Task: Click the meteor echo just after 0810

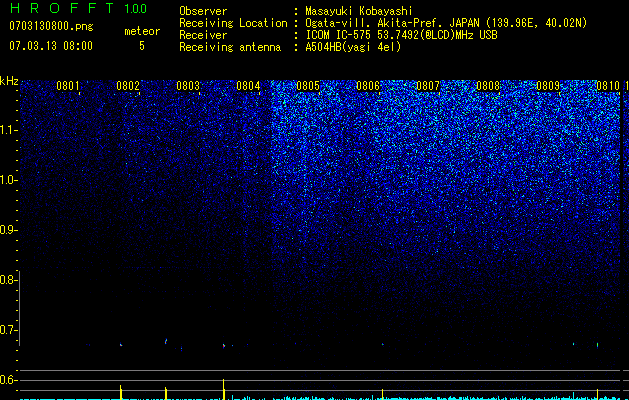Action: tap(597, 344)
